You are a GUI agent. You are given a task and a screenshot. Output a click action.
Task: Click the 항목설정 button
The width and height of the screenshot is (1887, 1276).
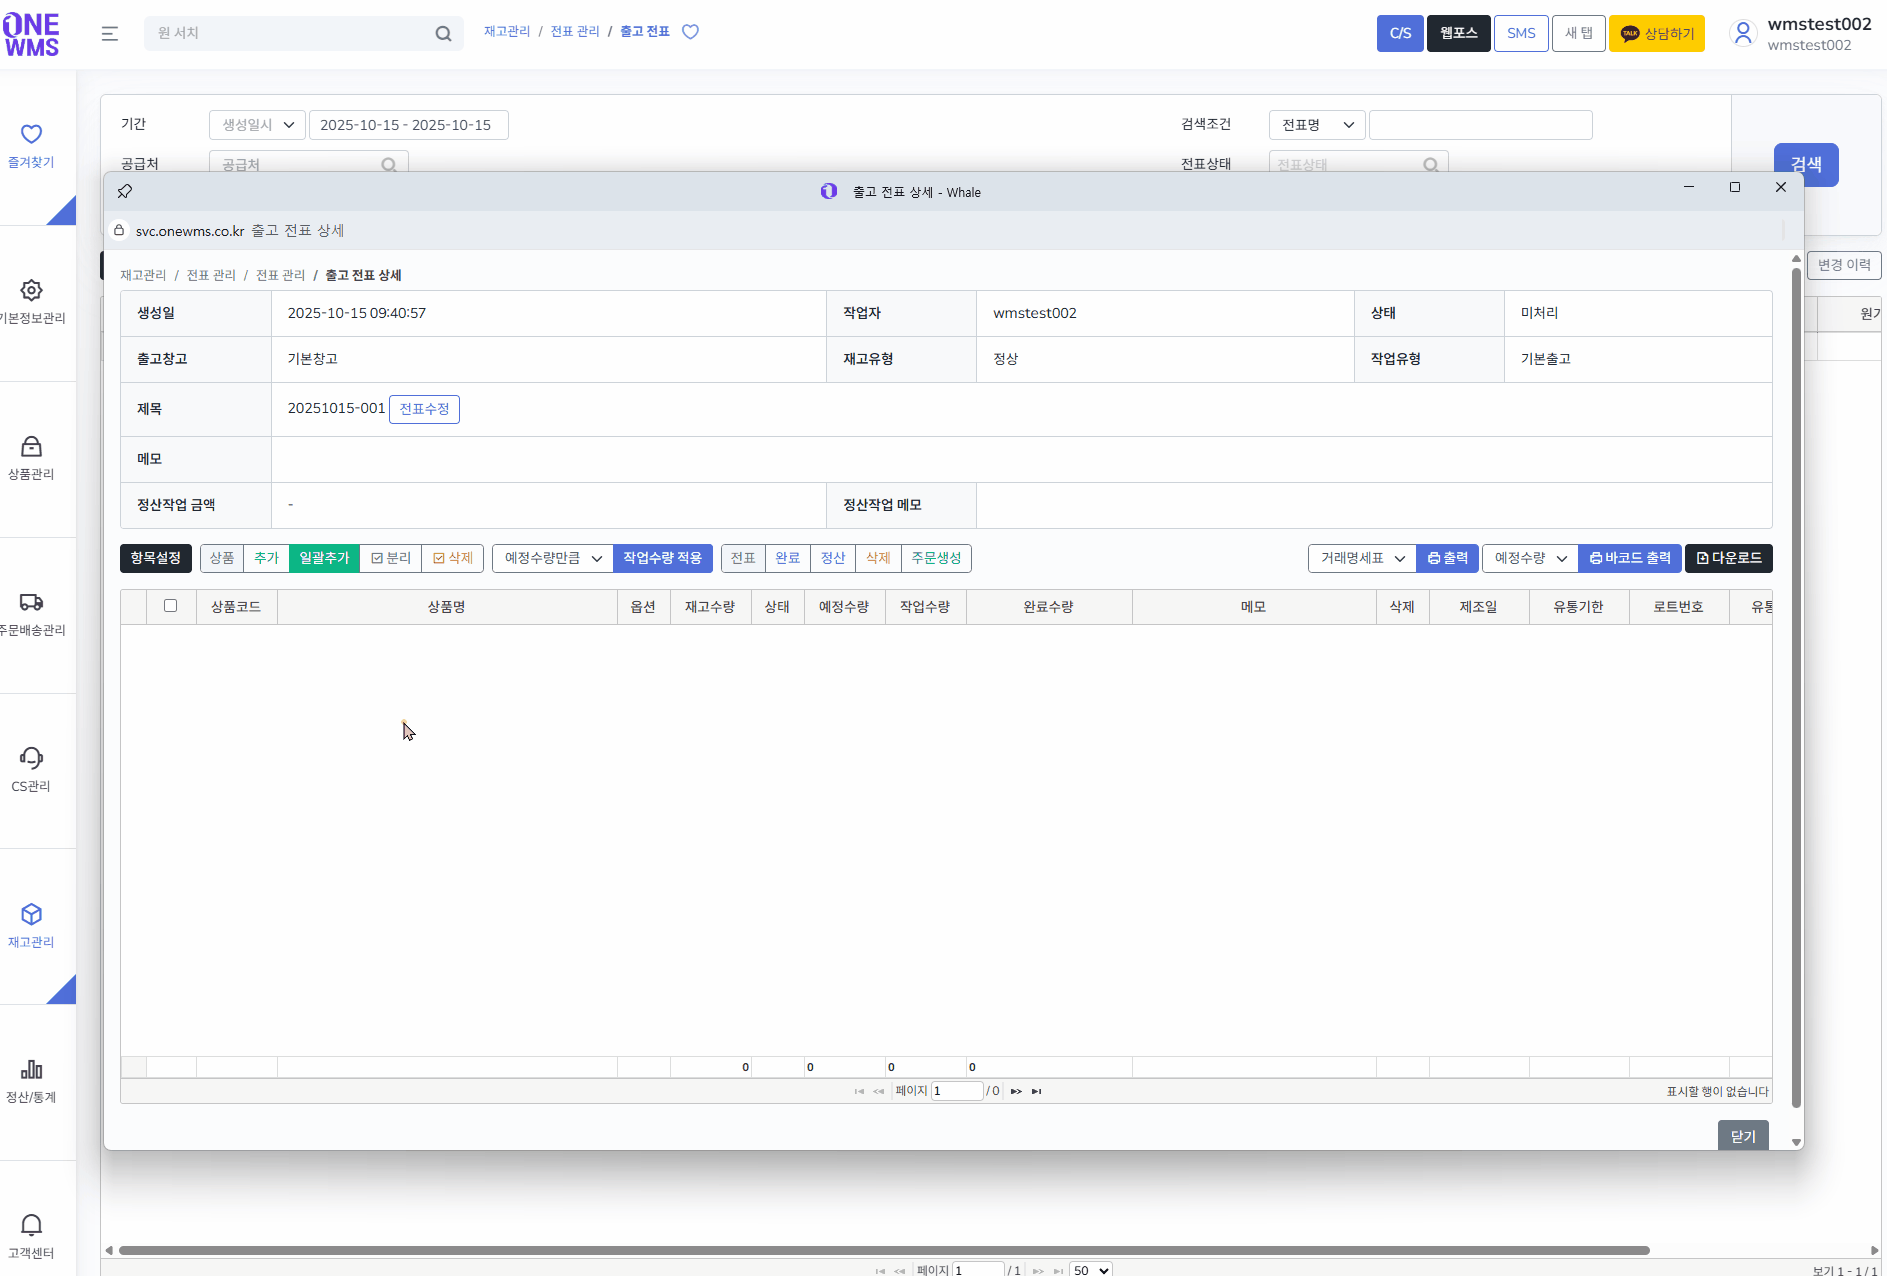(x=156, y=558)
